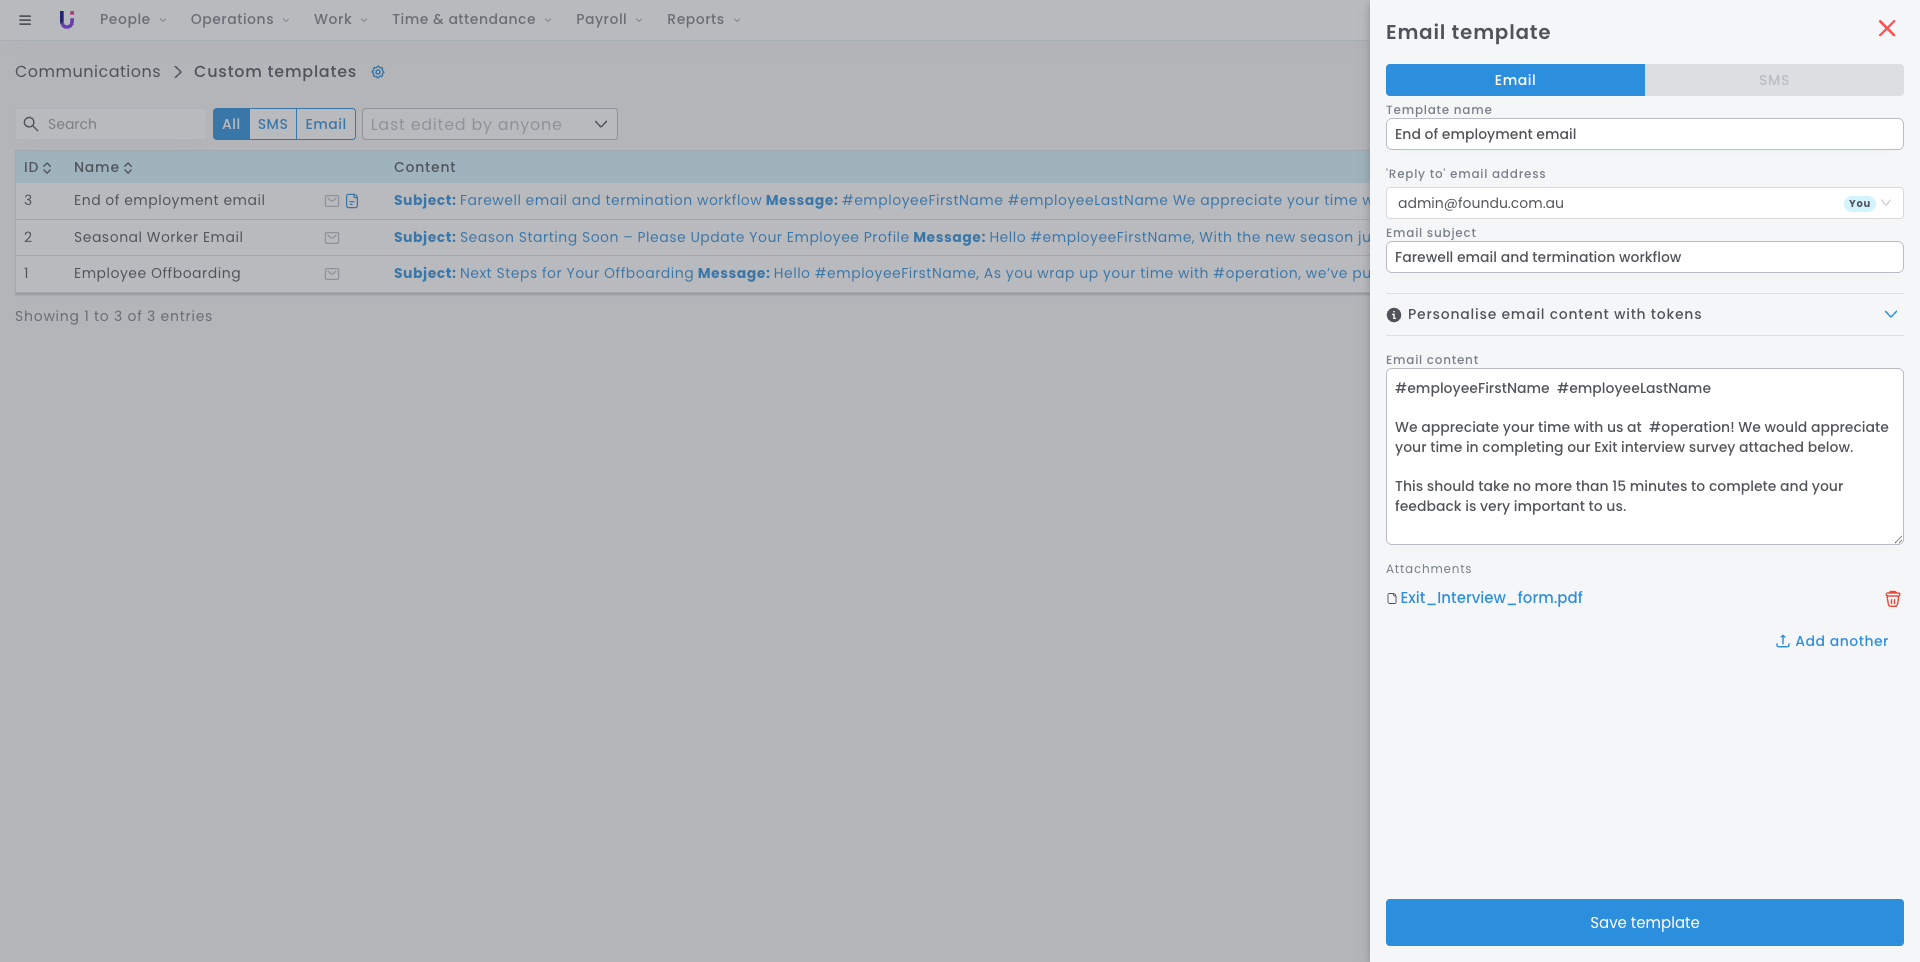Delete the Exit_Interview_form.pdf attachment
This screenshot has width=1920, height=962.
coord(1893,599)
